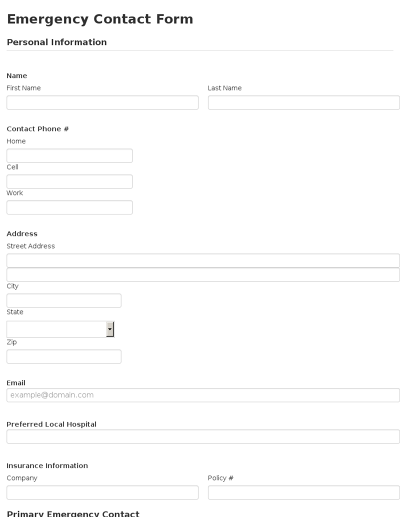Click the second Street Address line
The height and width of the screenshot is (517, 400).
(203, 275)
